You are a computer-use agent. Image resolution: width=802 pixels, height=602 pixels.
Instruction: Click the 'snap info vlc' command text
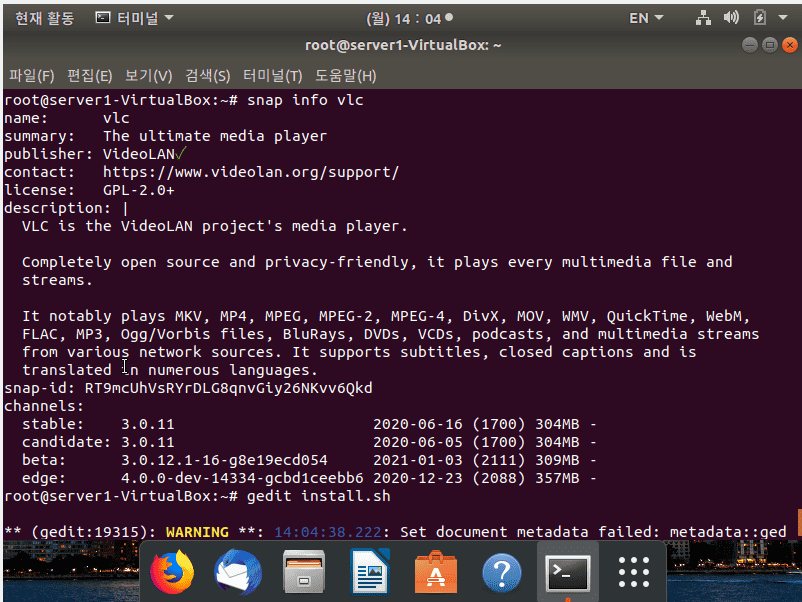click(305, 100)
